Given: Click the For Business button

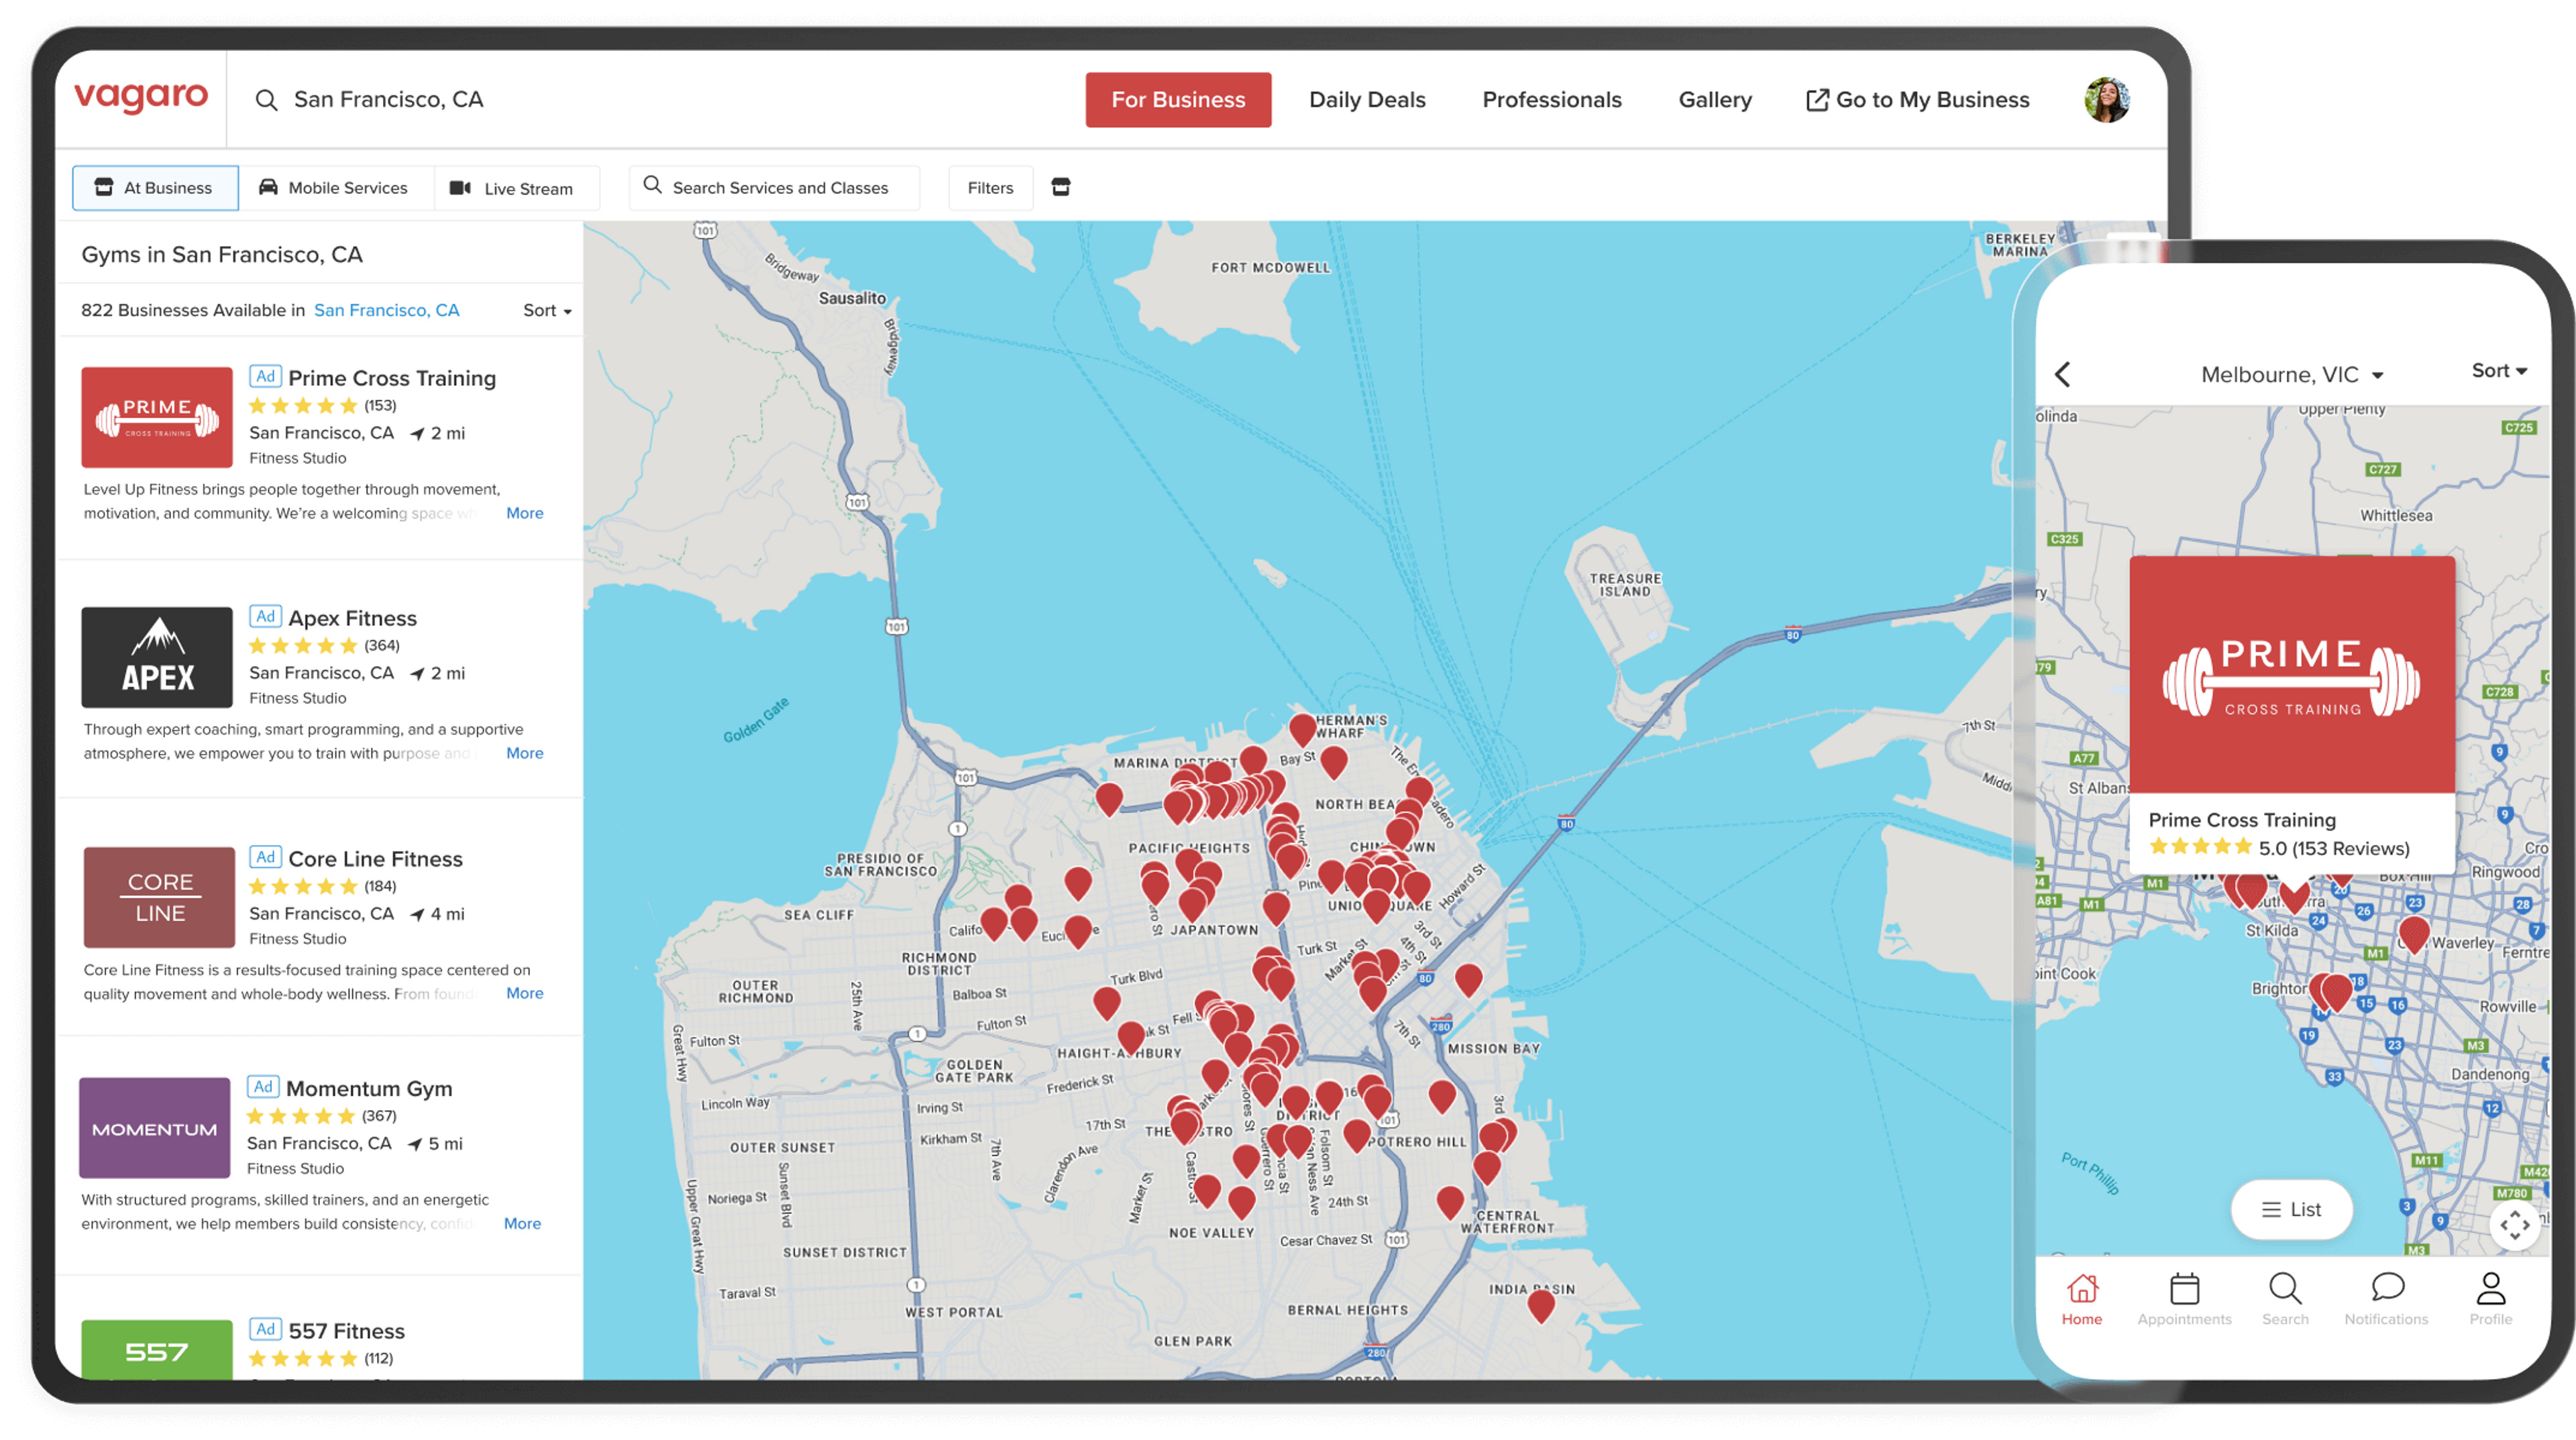Looking at the screenshot, I should click(x=1178, y=100).
